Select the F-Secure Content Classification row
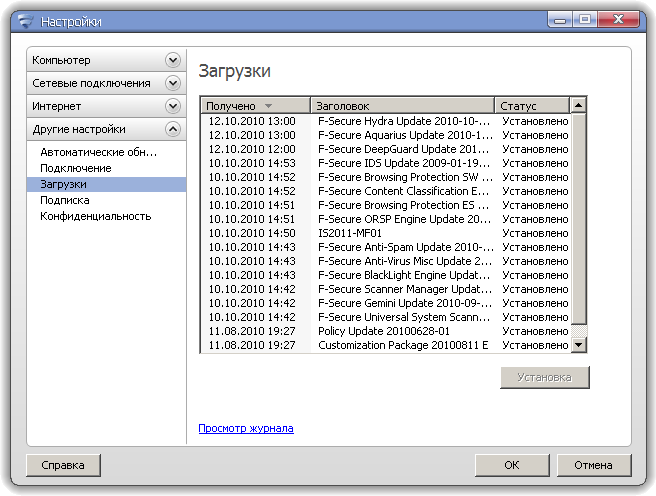Screen dimensions: 656x496 click(x=386, y=191)
